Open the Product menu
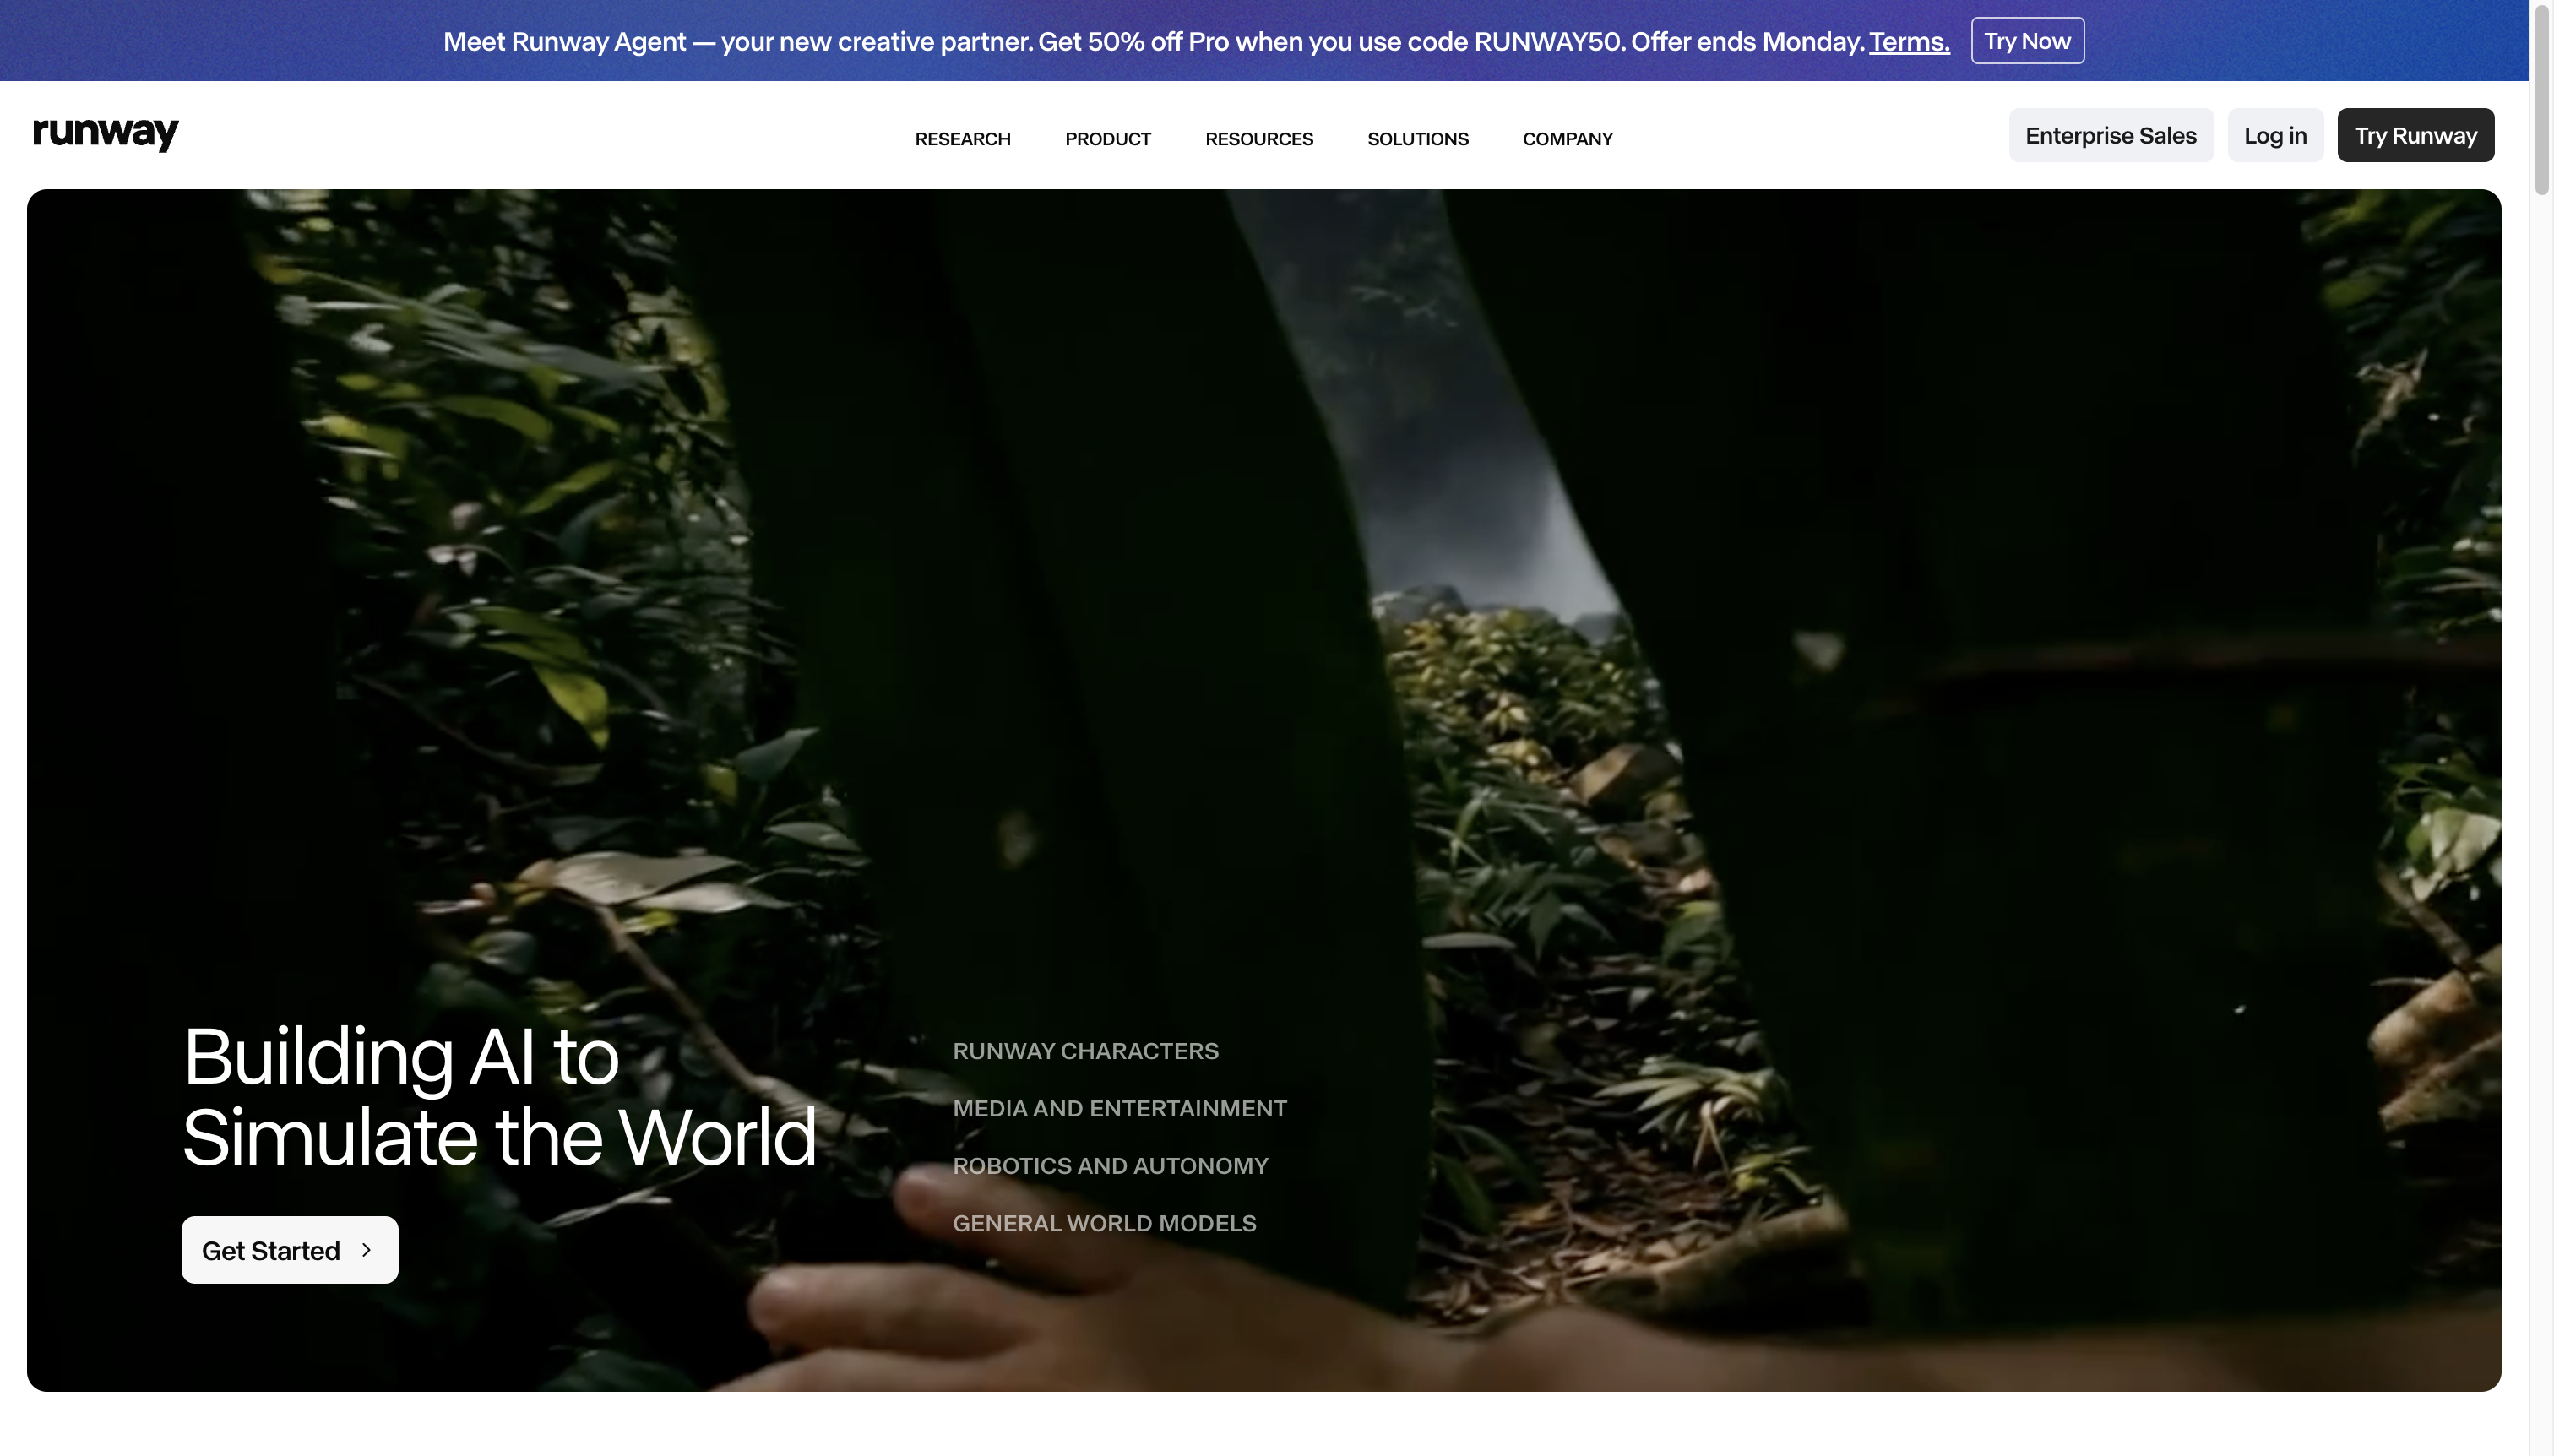The height and width of the screenshot is (1456, 2554). pos(1107,139)
